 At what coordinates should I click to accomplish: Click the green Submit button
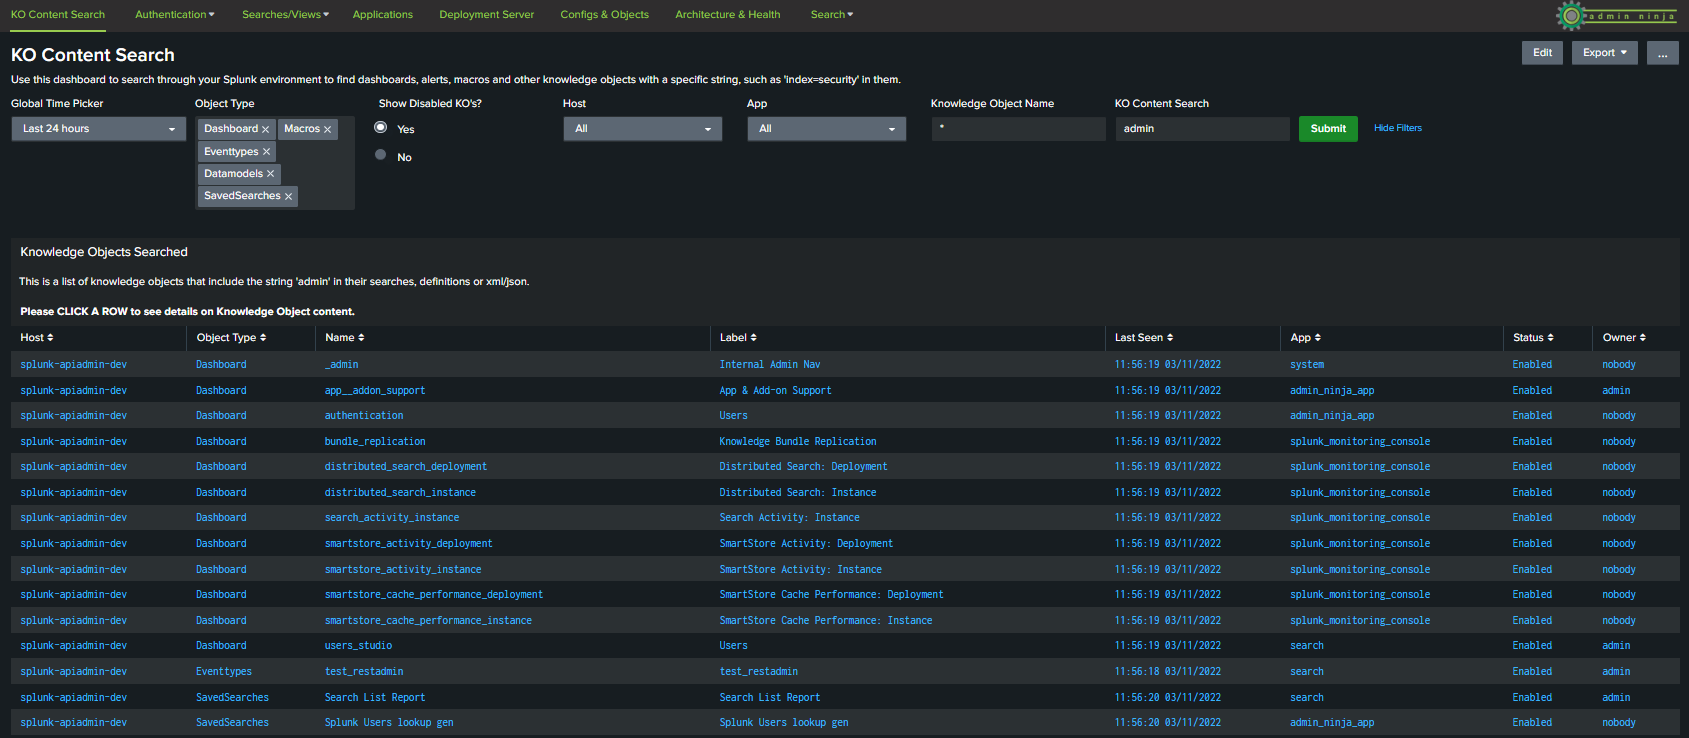(1328, 129)
